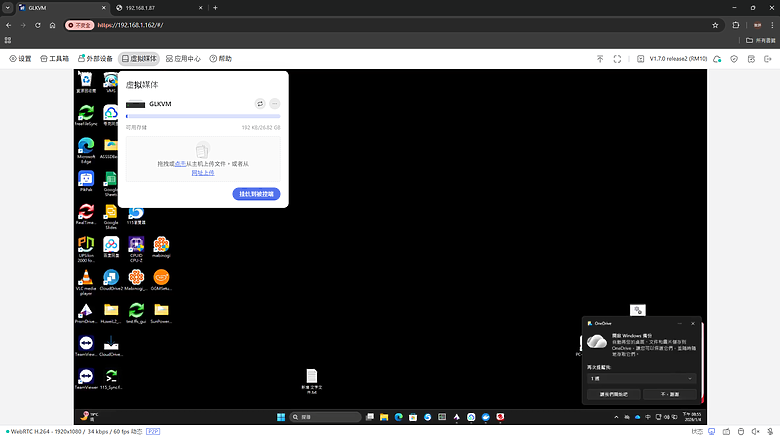Expand the remote system tray overflow chevron
Image resolution: width=780 pixels, height=438 pixels.
(x=616, y=417)
